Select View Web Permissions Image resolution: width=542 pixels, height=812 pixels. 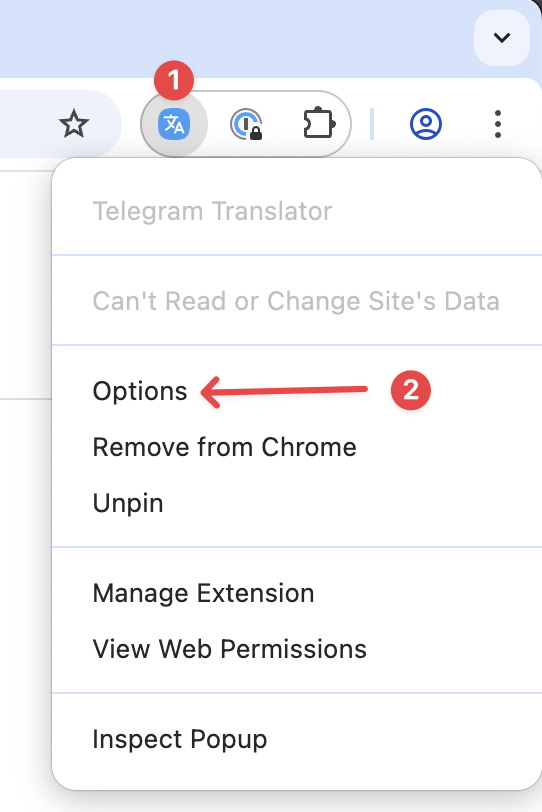click(230, 649)
